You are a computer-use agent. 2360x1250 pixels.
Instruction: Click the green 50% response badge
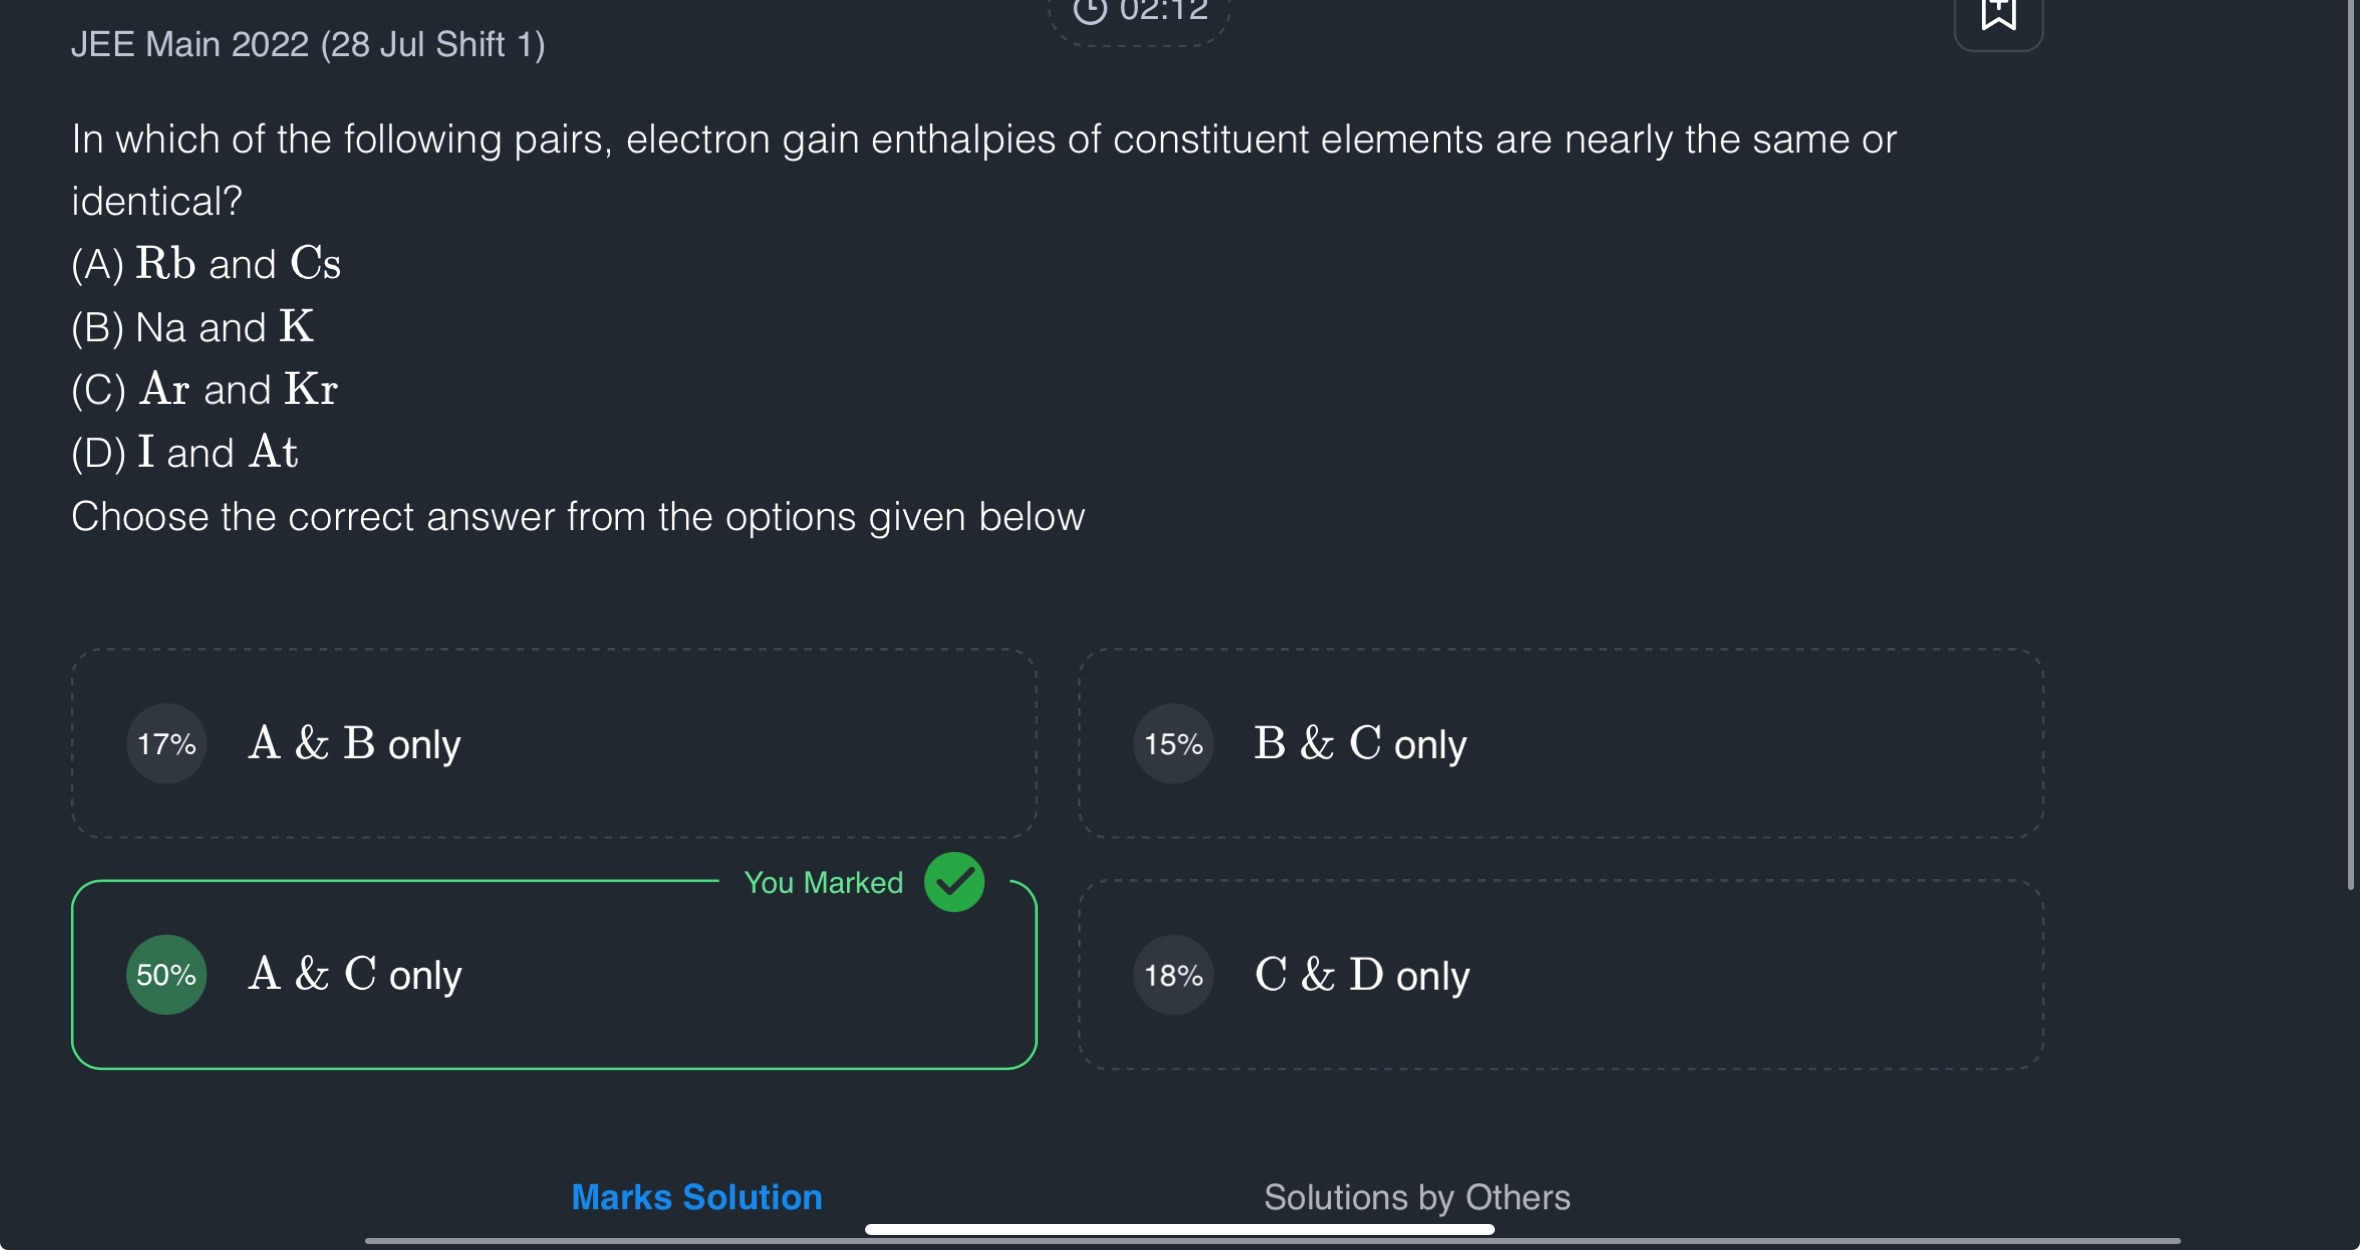click(166, 975)
